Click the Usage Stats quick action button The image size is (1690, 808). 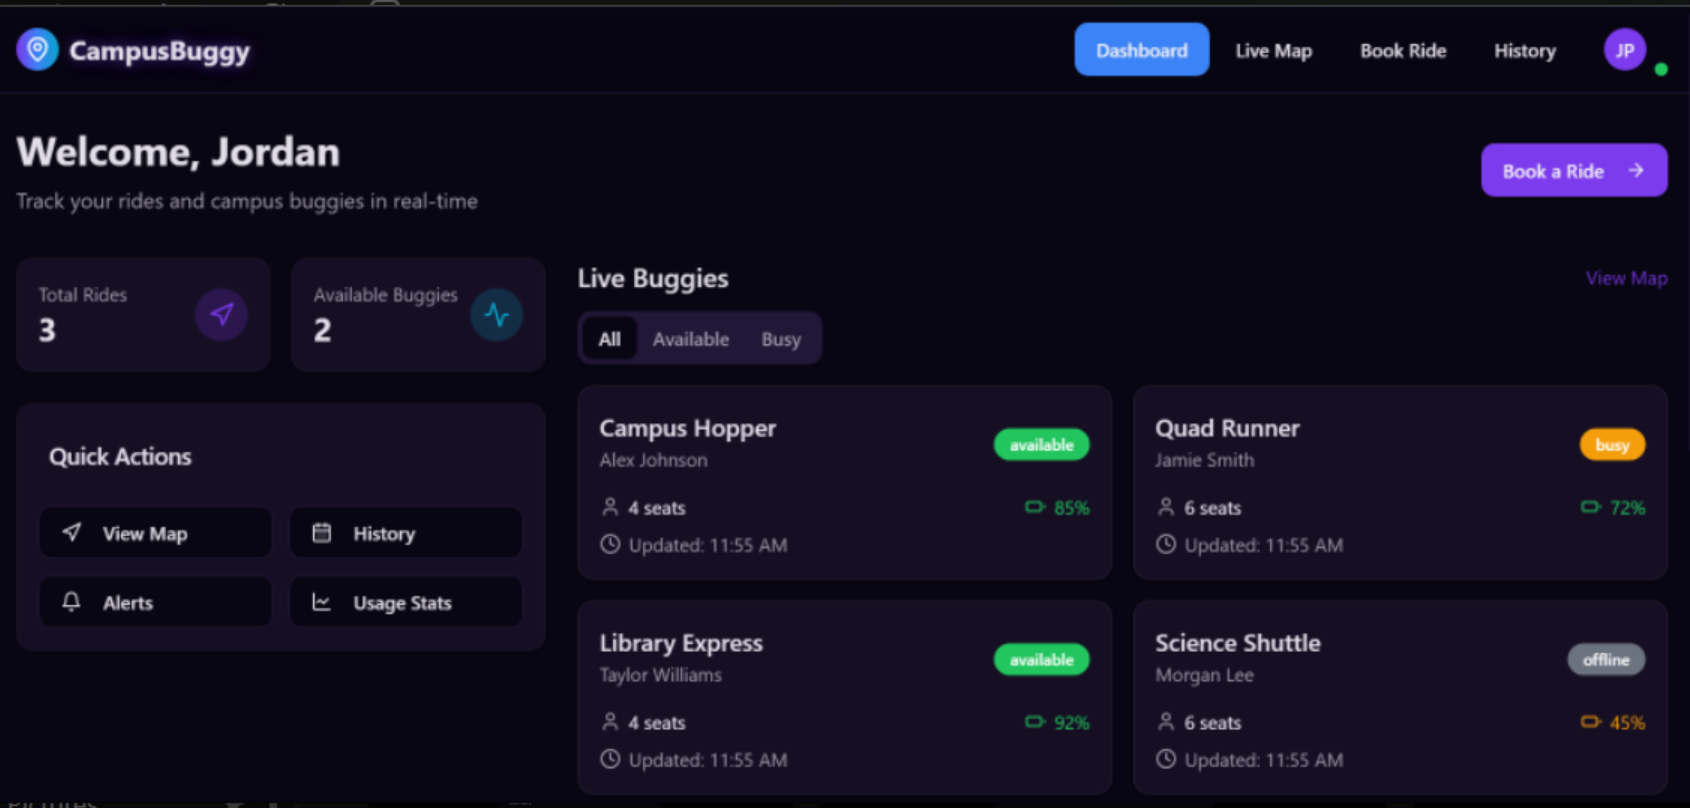[x=406, y=602]
